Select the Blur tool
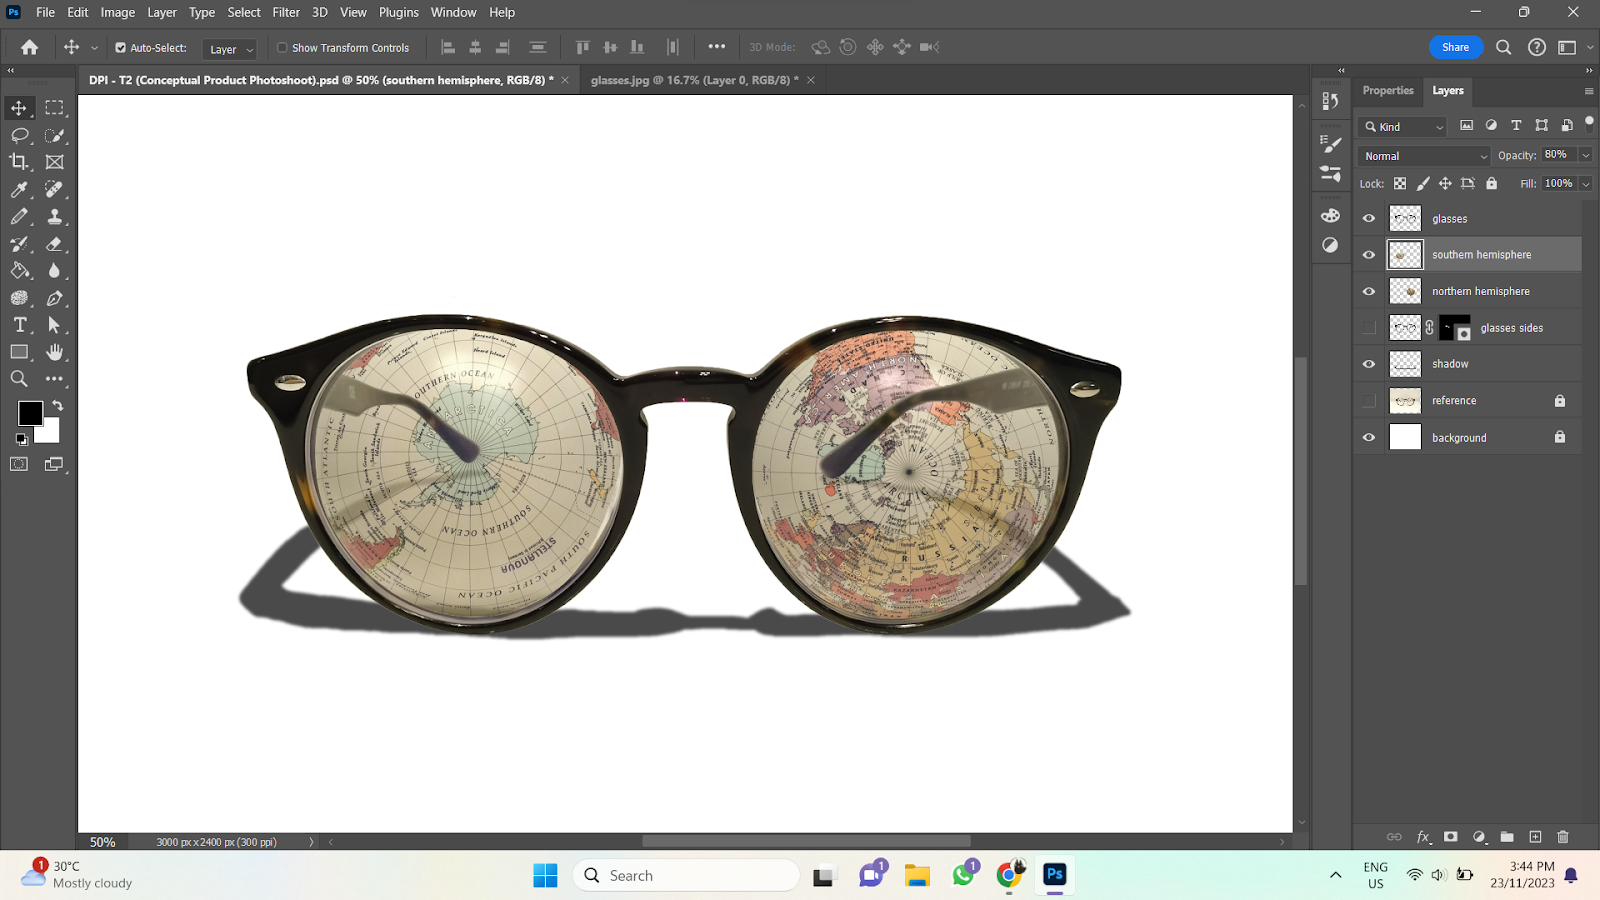1600x900 pixels. tap(54, 271)
